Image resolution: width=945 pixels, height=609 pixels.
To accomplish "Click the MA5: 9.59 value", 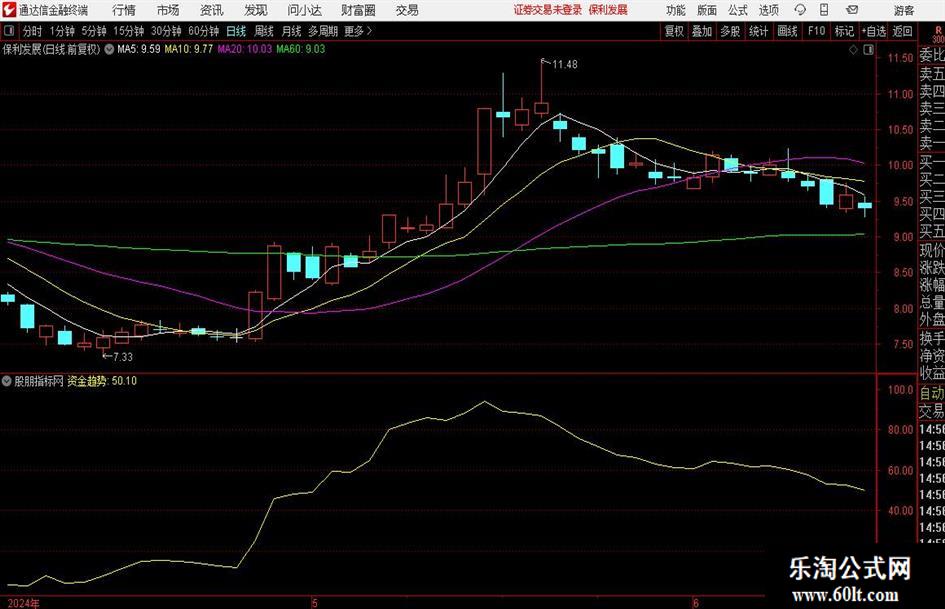I will (x=139, y=49).
